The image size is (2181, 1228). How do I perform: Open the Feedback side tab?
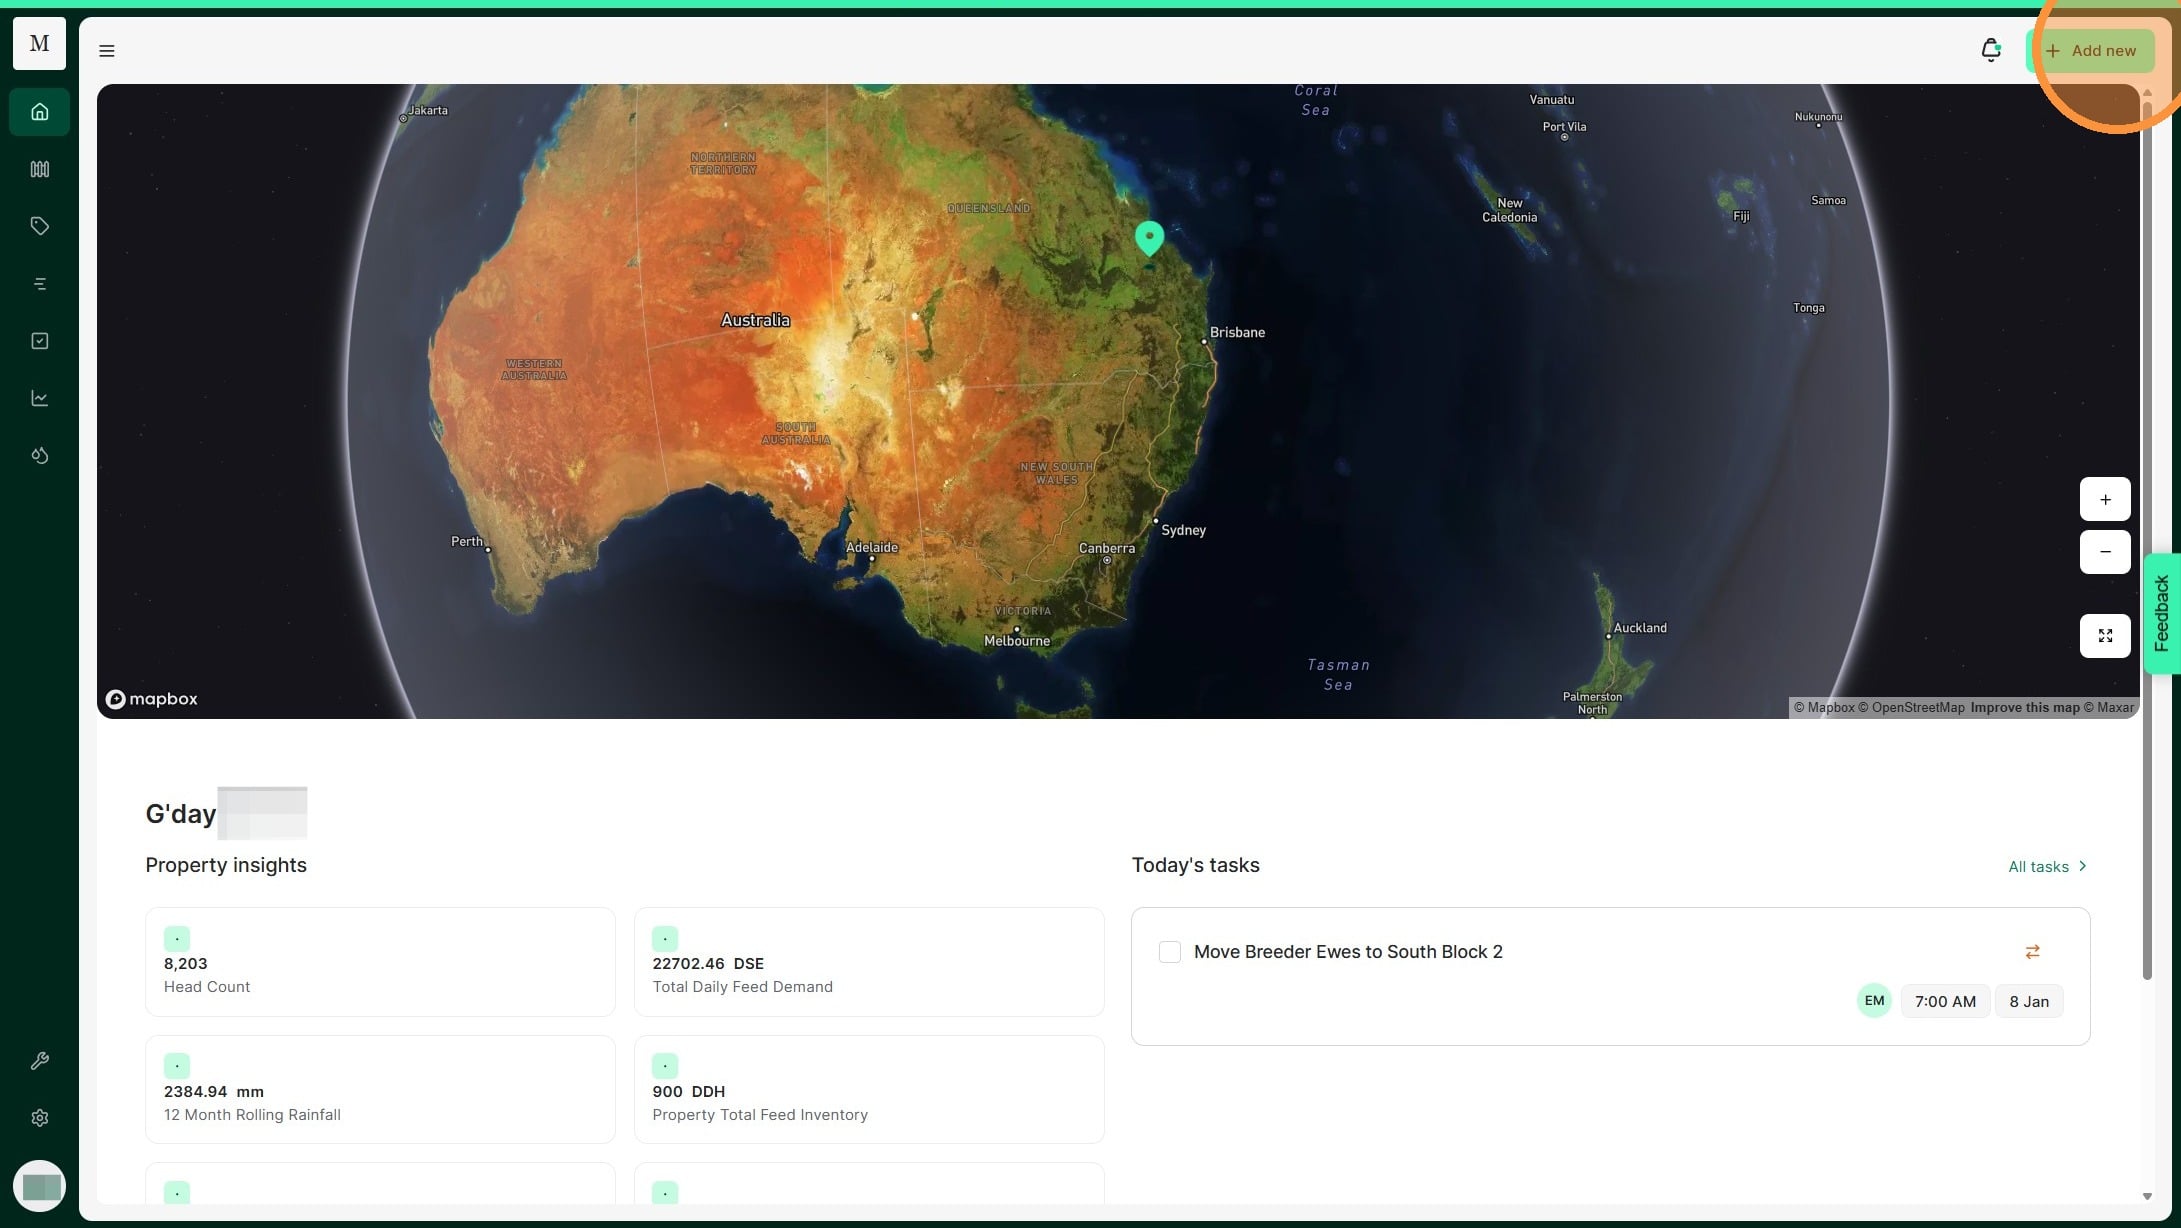coord(2162,613)
